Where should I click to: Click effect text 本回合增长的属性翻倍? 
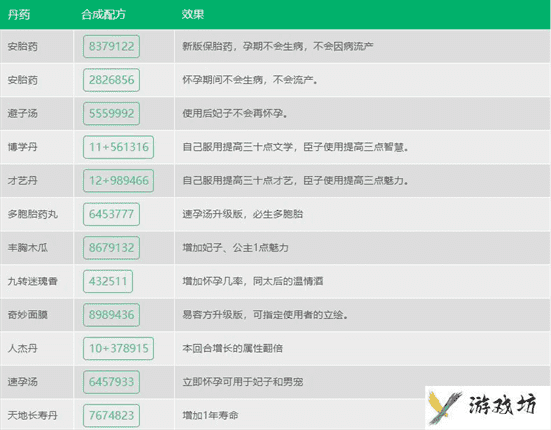pos(232,348)
